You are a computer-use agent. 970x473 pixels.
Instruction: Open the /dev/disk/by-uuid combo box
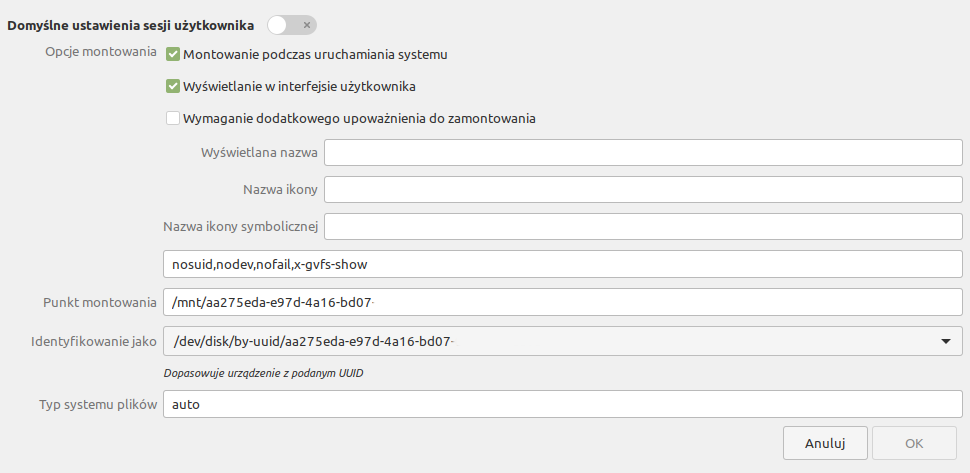[x=562, y=341]
